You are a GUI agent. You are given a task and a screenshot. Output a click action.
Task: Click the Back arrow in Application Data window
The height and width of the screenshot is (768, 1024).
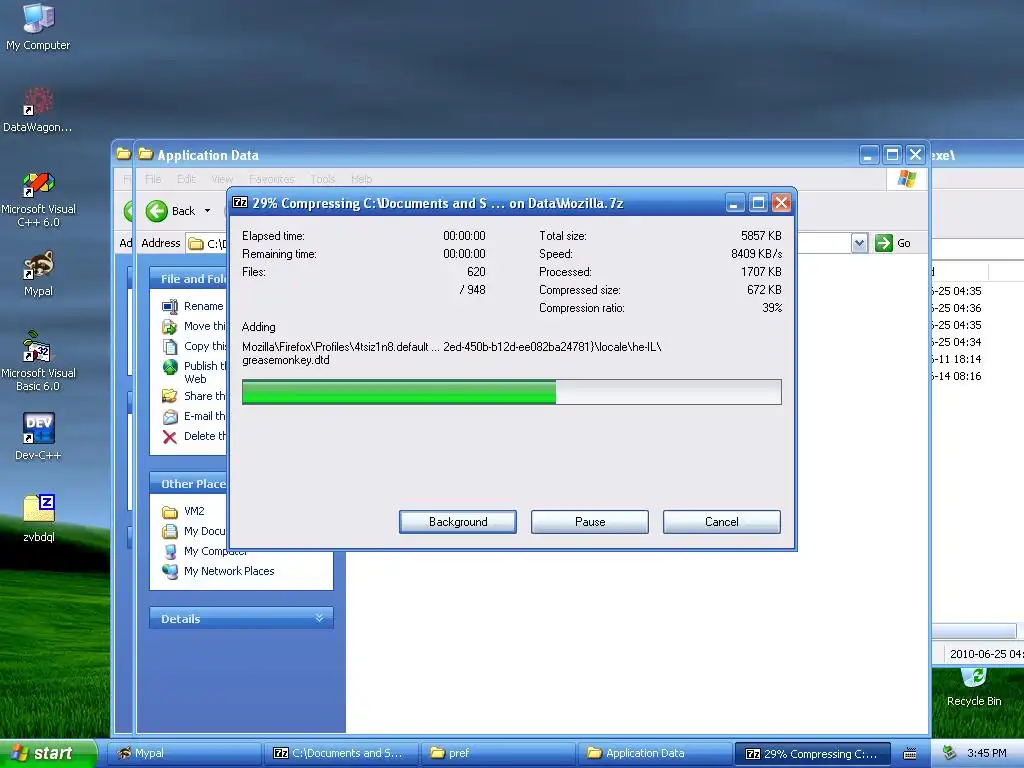click(x=157, y=211)
